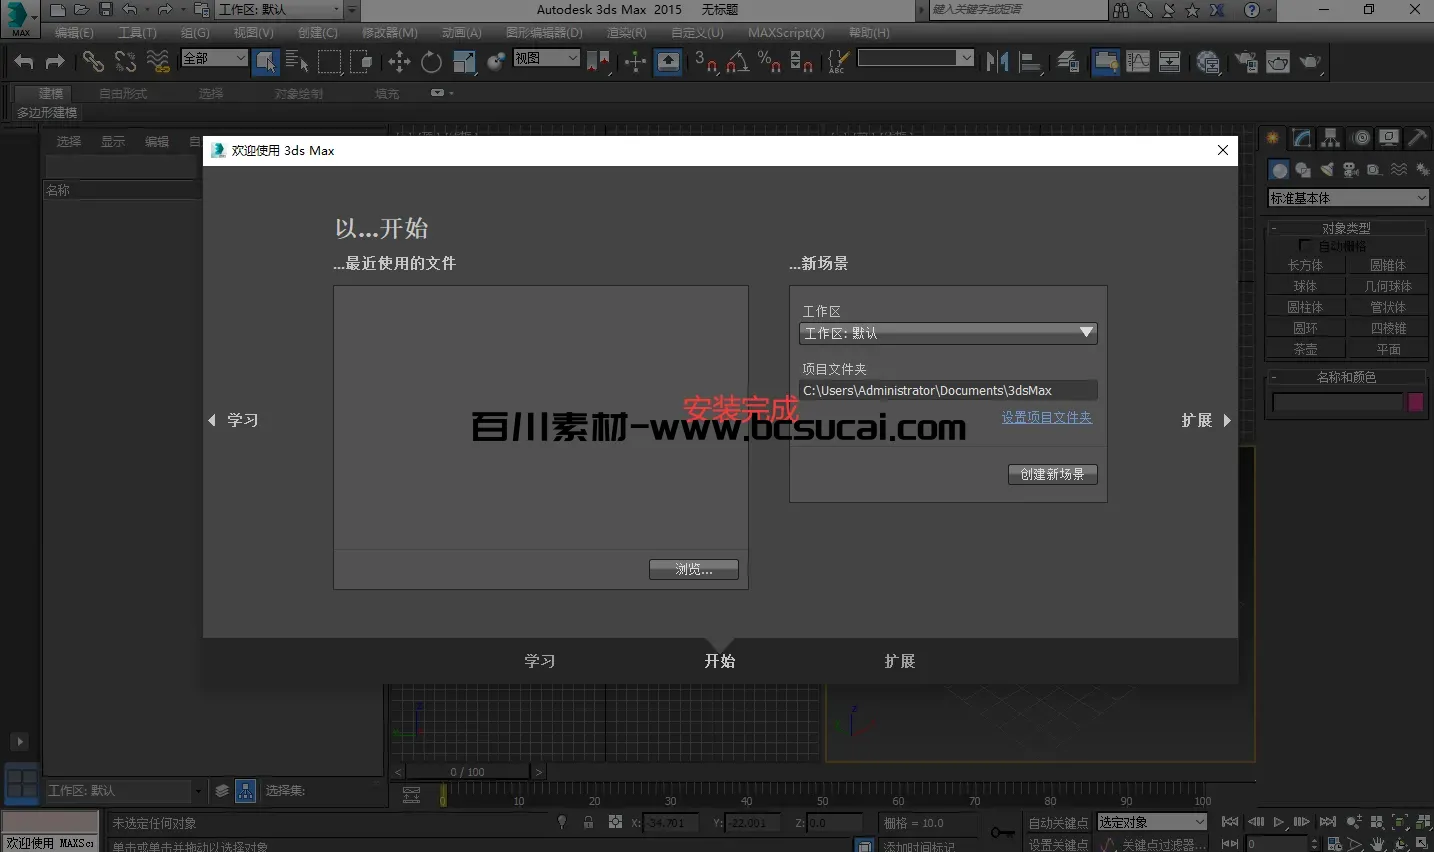Image resolution: width=1434 pixels, height=852 pixels.
Task: Click the pink object color swatch
Action: coord(1416,402)
